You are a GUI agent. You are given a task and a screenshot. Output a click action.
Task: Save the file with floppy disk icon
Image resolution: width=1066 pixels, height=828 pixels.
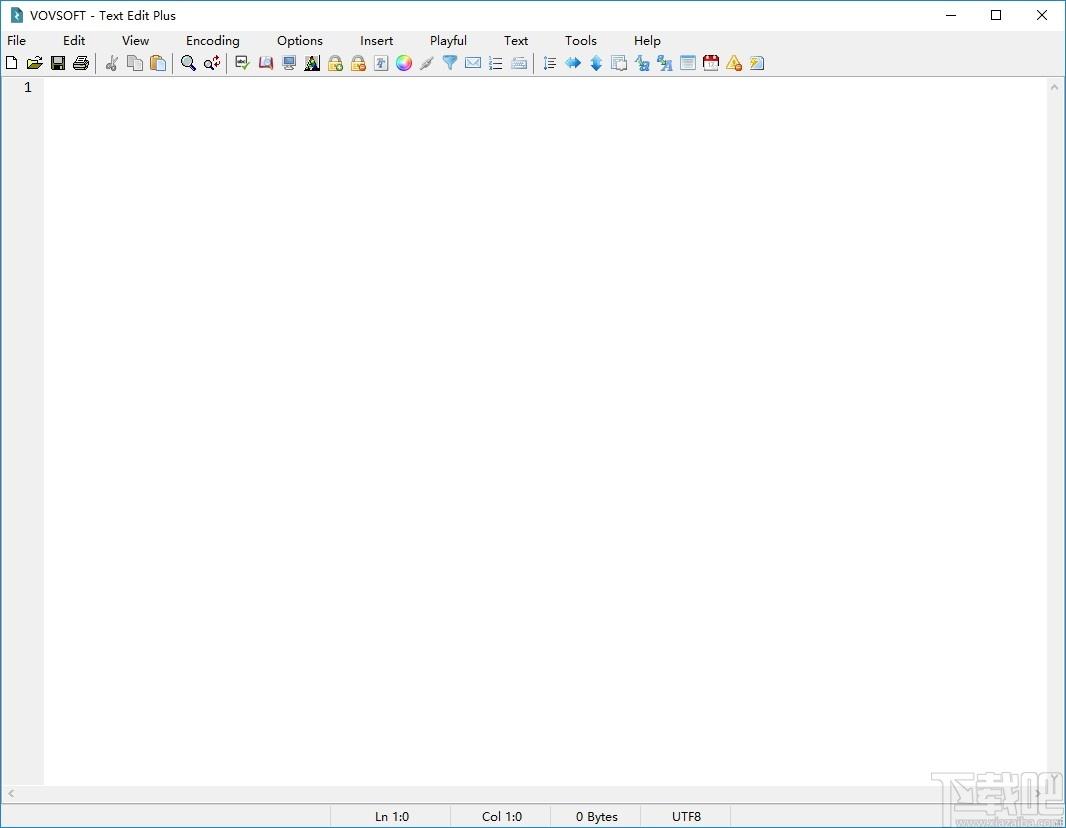click(x=58, y=63)
